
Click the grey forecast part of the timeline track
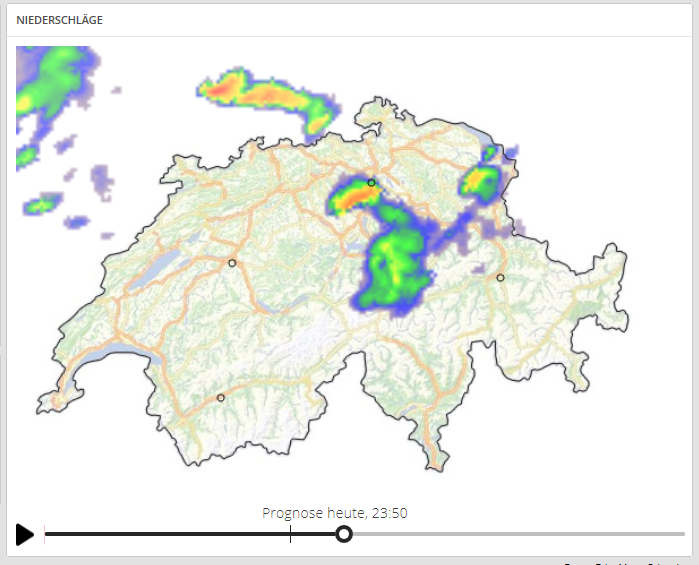(518, 534)
